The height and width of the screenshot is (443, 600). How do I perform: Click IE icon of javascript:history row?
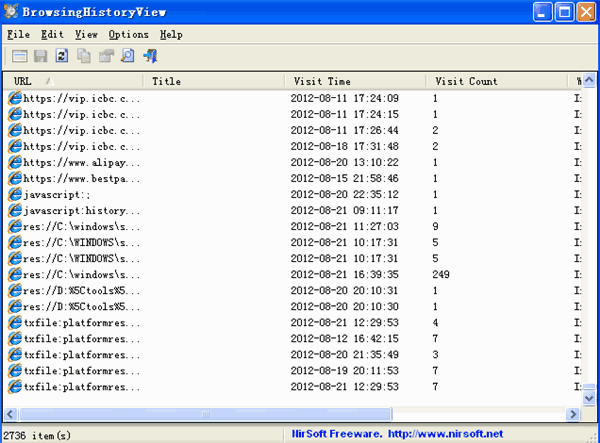(15, 211)
